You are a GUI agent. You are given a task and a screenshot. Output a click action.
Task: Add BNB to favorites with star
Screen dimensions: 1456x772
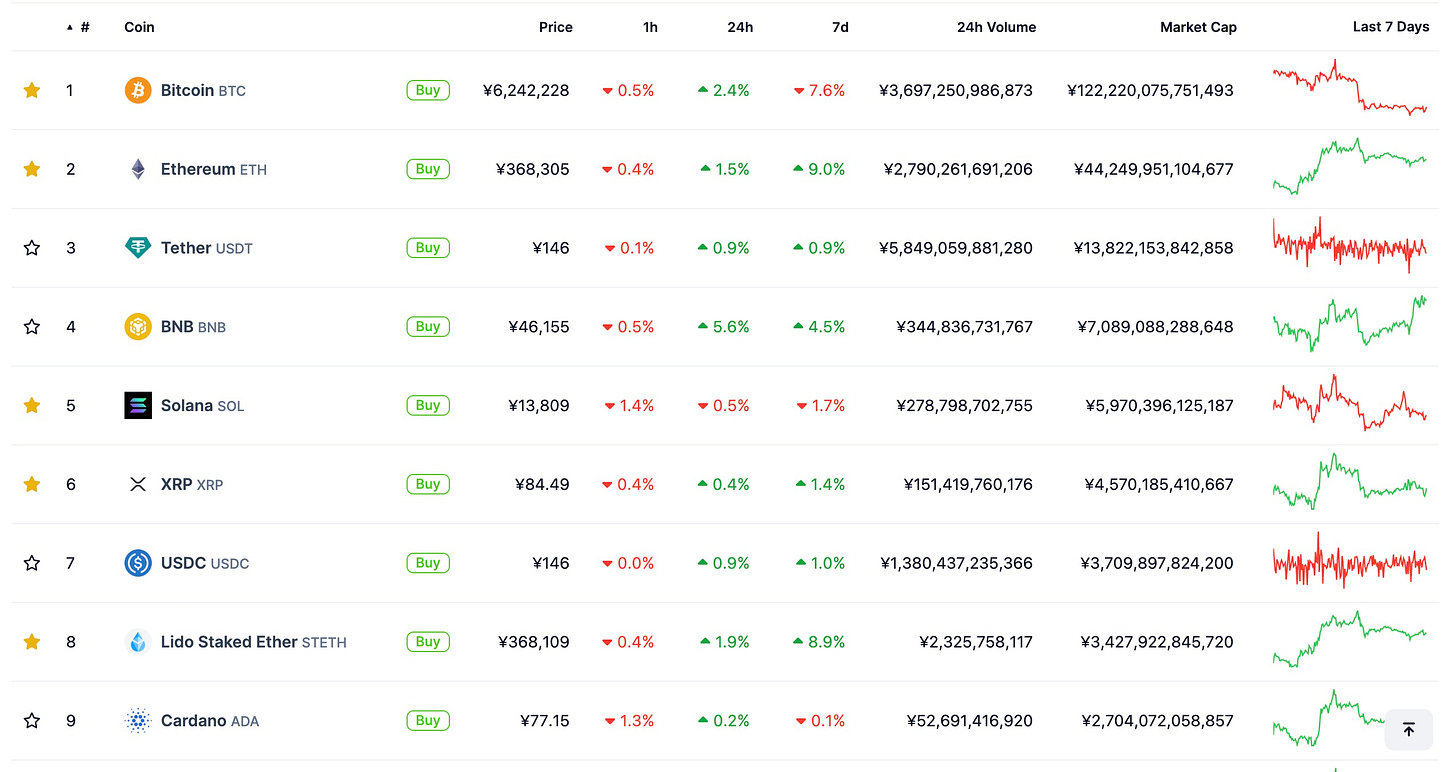coord(32,327)
